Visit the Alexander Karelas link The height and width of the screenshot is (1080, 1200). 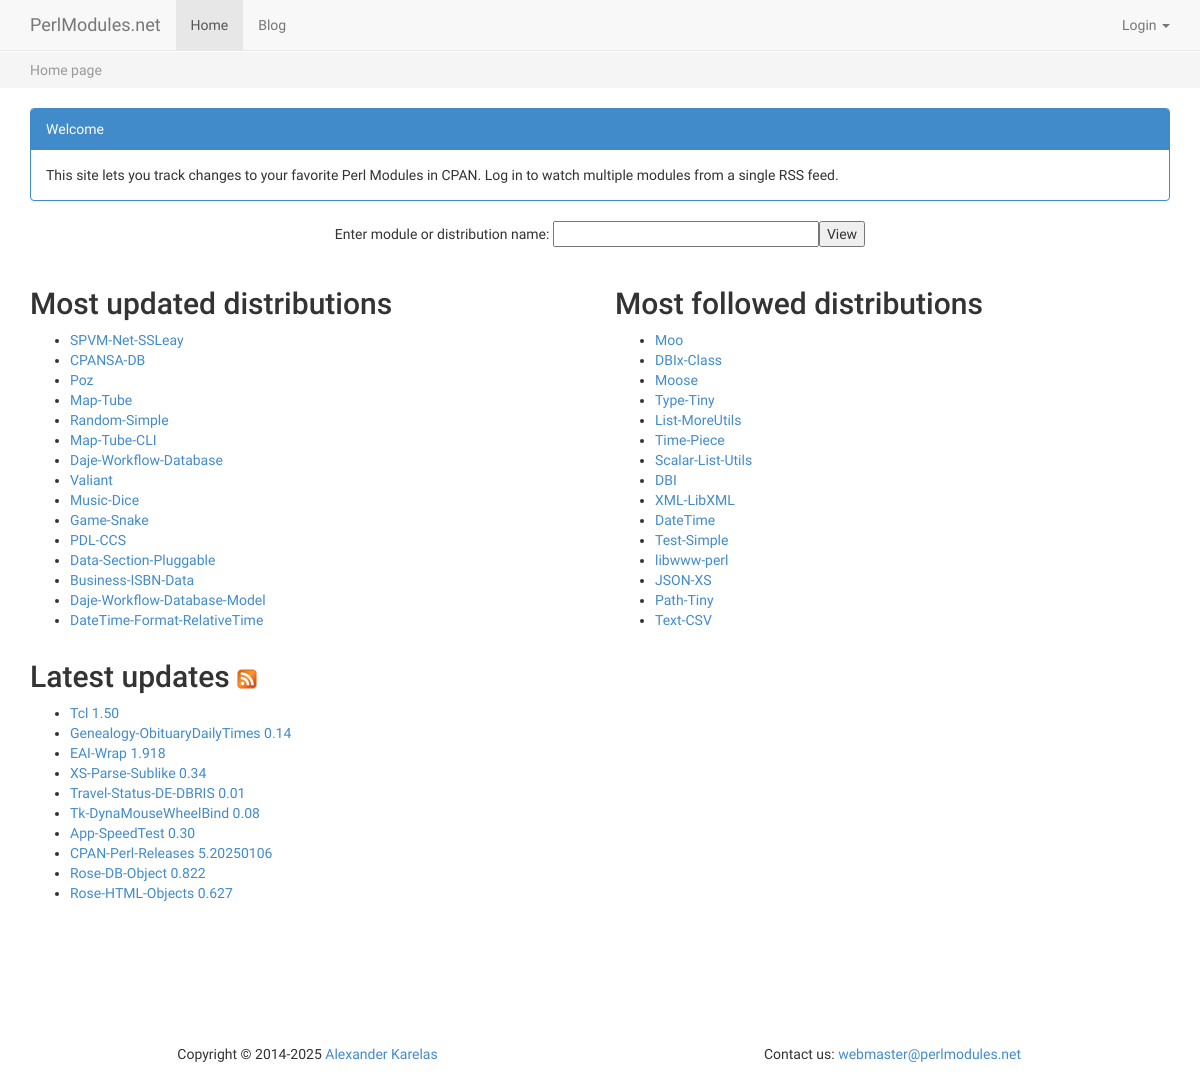click(x=381, y=1054)
